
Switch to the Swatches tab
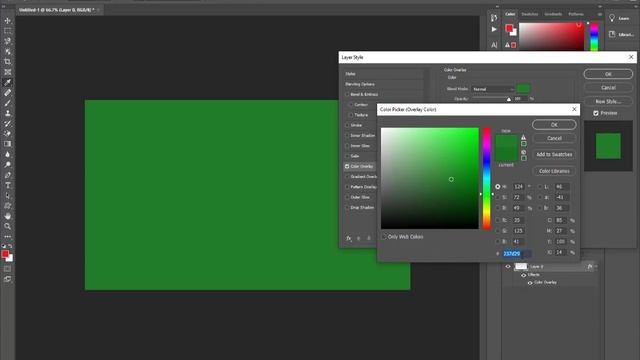point(530,14)
